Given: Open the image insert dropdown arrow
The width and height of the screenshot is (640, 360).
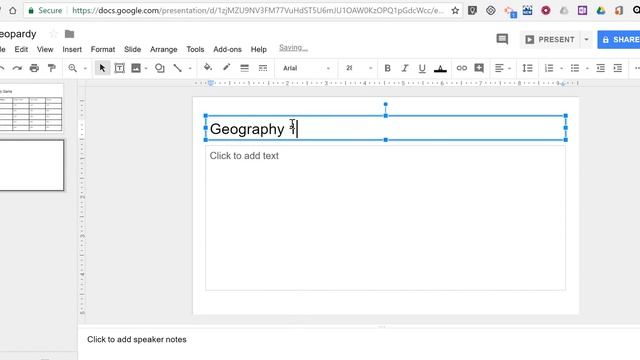Looking at the screenshot, I should tap(146, 69).
